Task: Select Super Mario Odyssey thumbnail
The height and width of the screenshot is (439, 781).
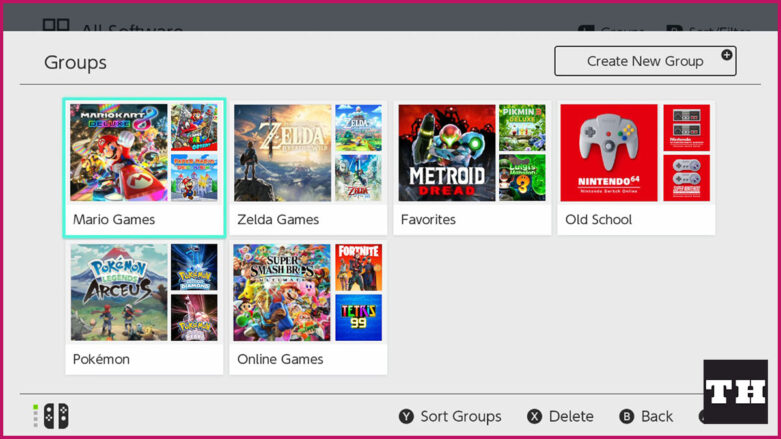Action: [x=194, y=128]
